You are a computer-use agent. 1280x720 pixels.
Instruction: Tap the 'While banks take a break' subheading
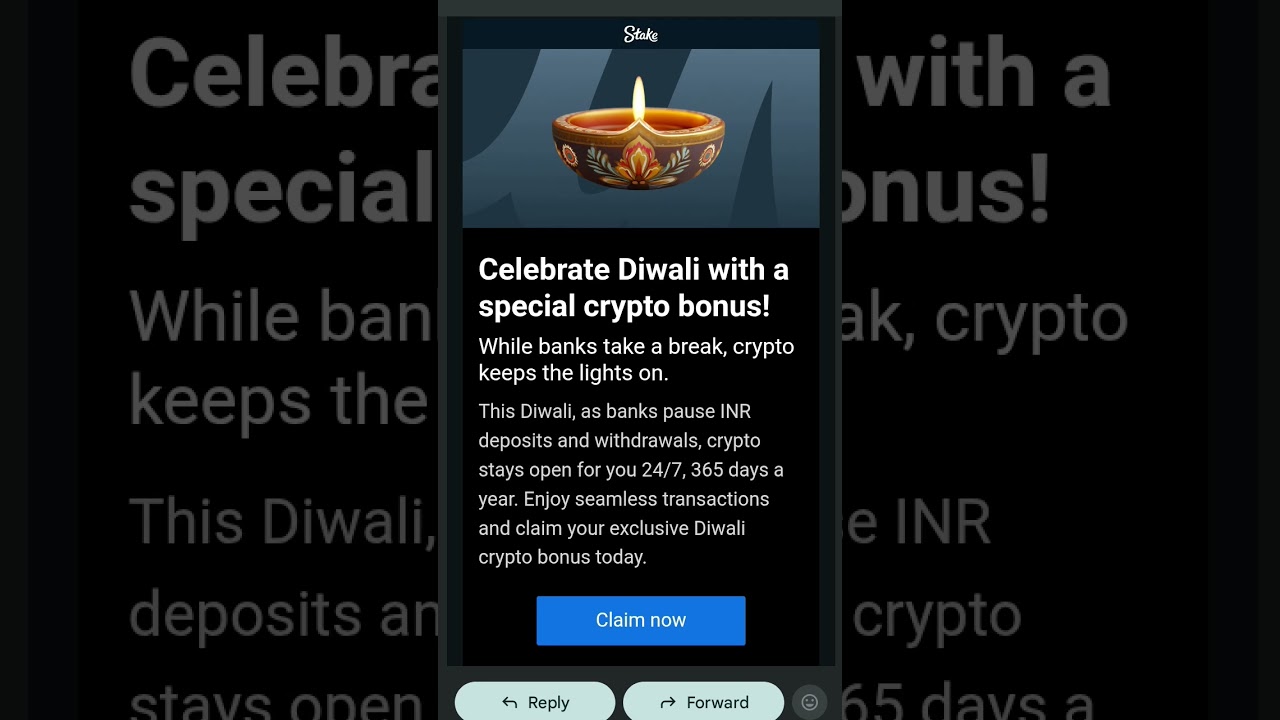[636, 360]
